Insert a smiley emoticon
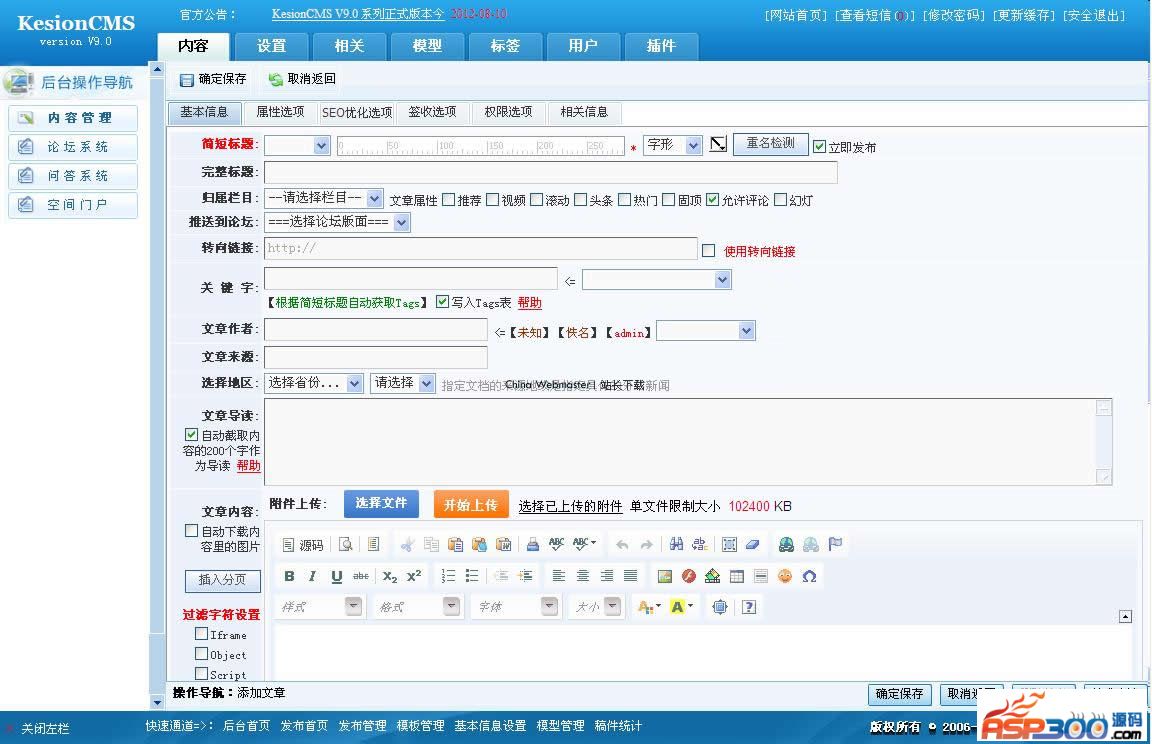Image resolution: width=1152 pixels, height=744 pixels. [x=785, y=576]
